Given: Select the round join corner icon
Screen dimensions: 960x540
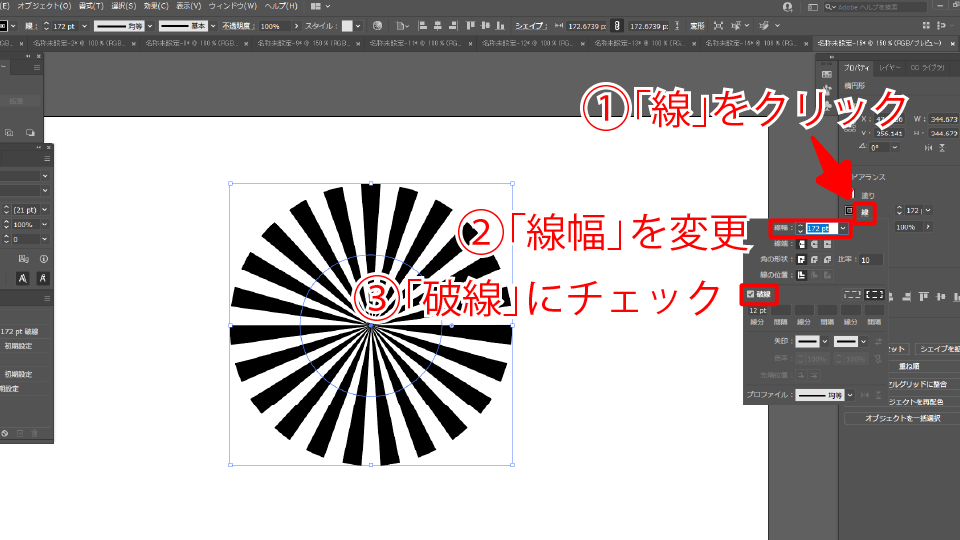Looking at the screenshot, I should tap(814, 260).
